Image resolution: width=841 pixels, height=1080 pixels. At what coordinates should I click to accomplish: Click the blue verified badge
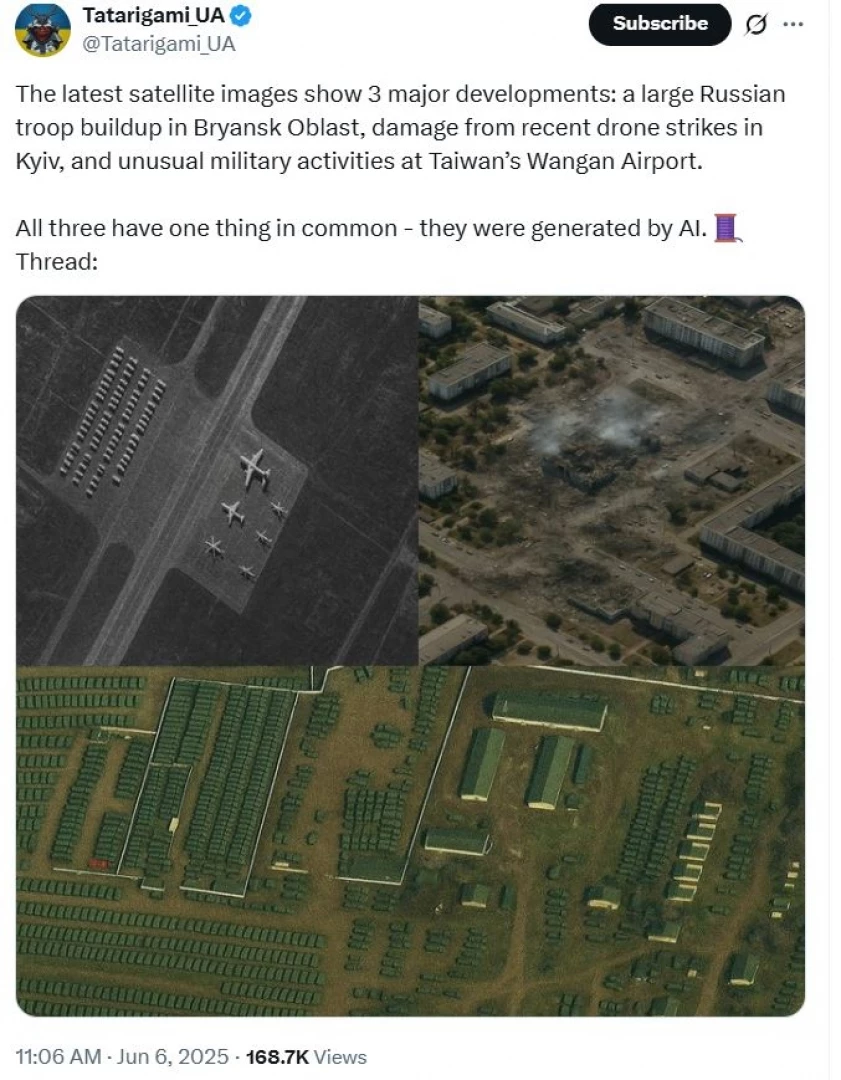coord(242,15)
